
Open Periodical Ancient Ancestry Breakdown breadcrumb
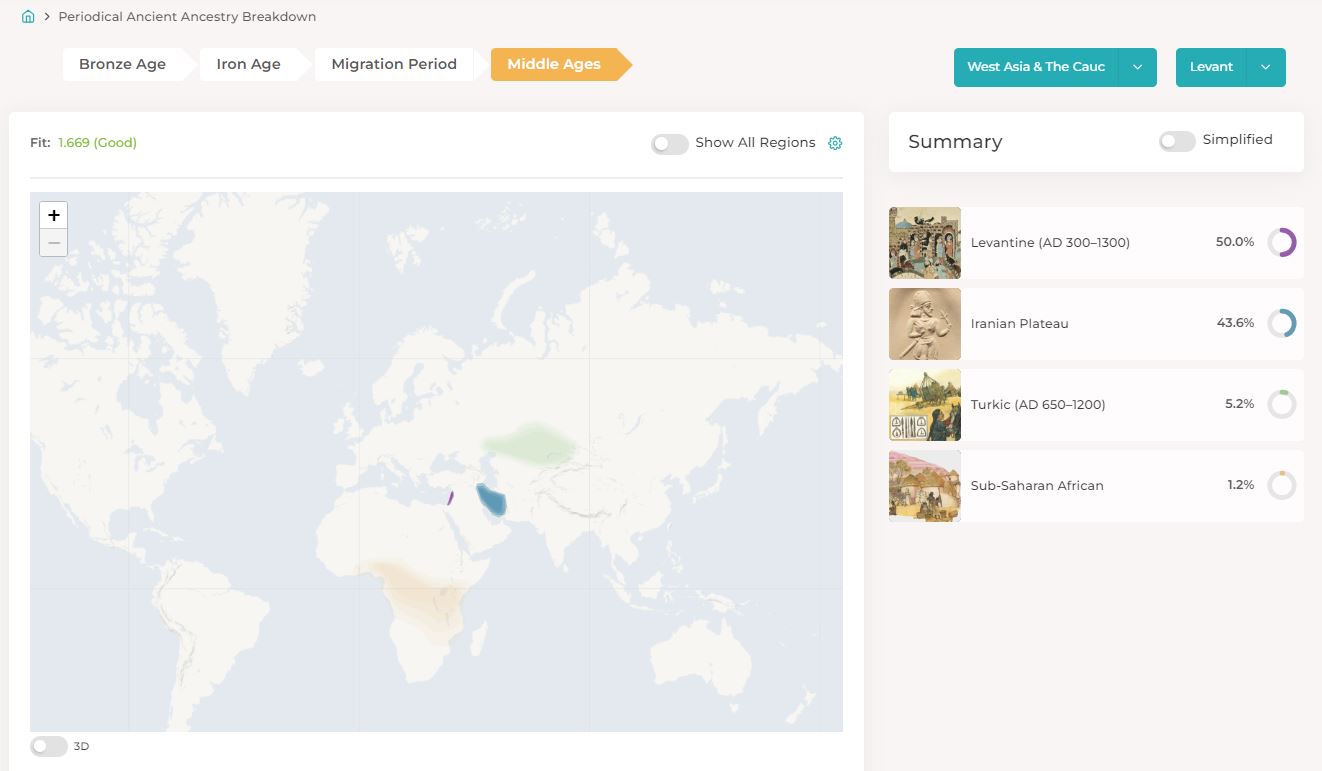point(187,17)
